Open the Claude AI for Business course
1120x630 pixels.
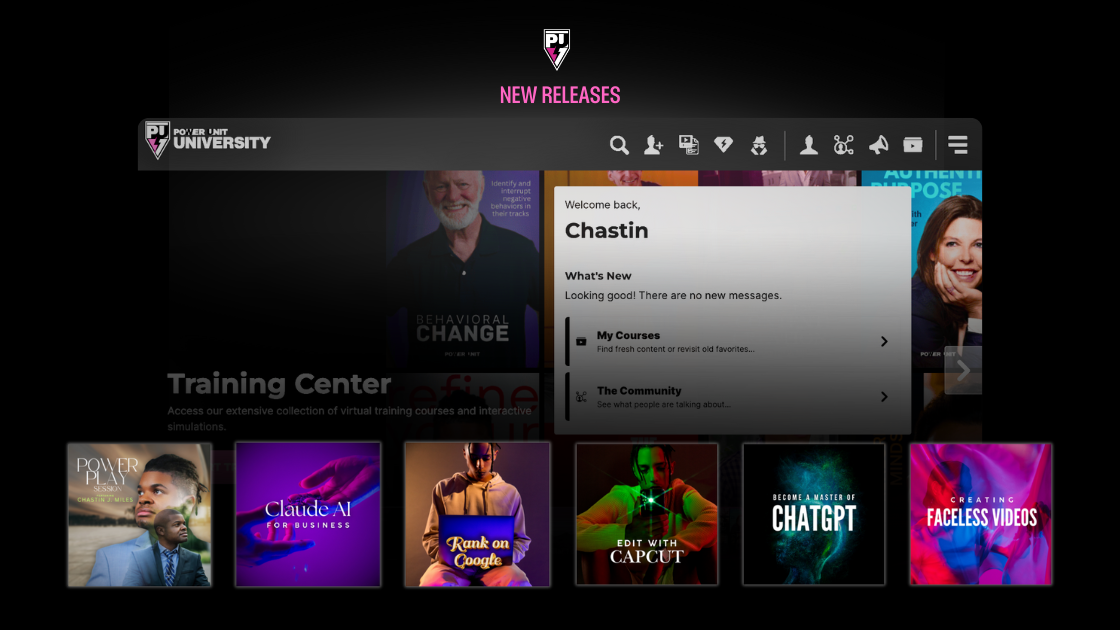tap(308, 514)
